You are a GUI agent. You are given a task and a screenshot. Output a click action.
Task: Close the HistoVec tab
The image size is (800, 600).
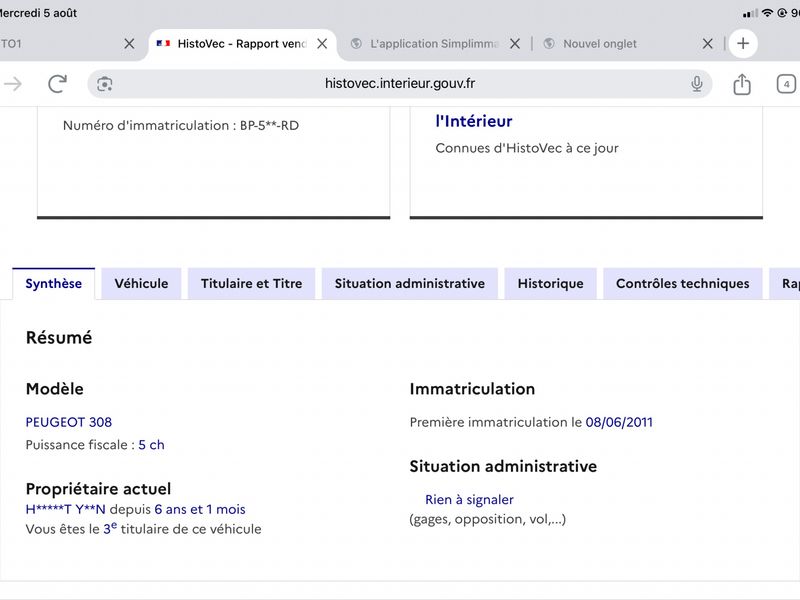click(x=322, y=44)
